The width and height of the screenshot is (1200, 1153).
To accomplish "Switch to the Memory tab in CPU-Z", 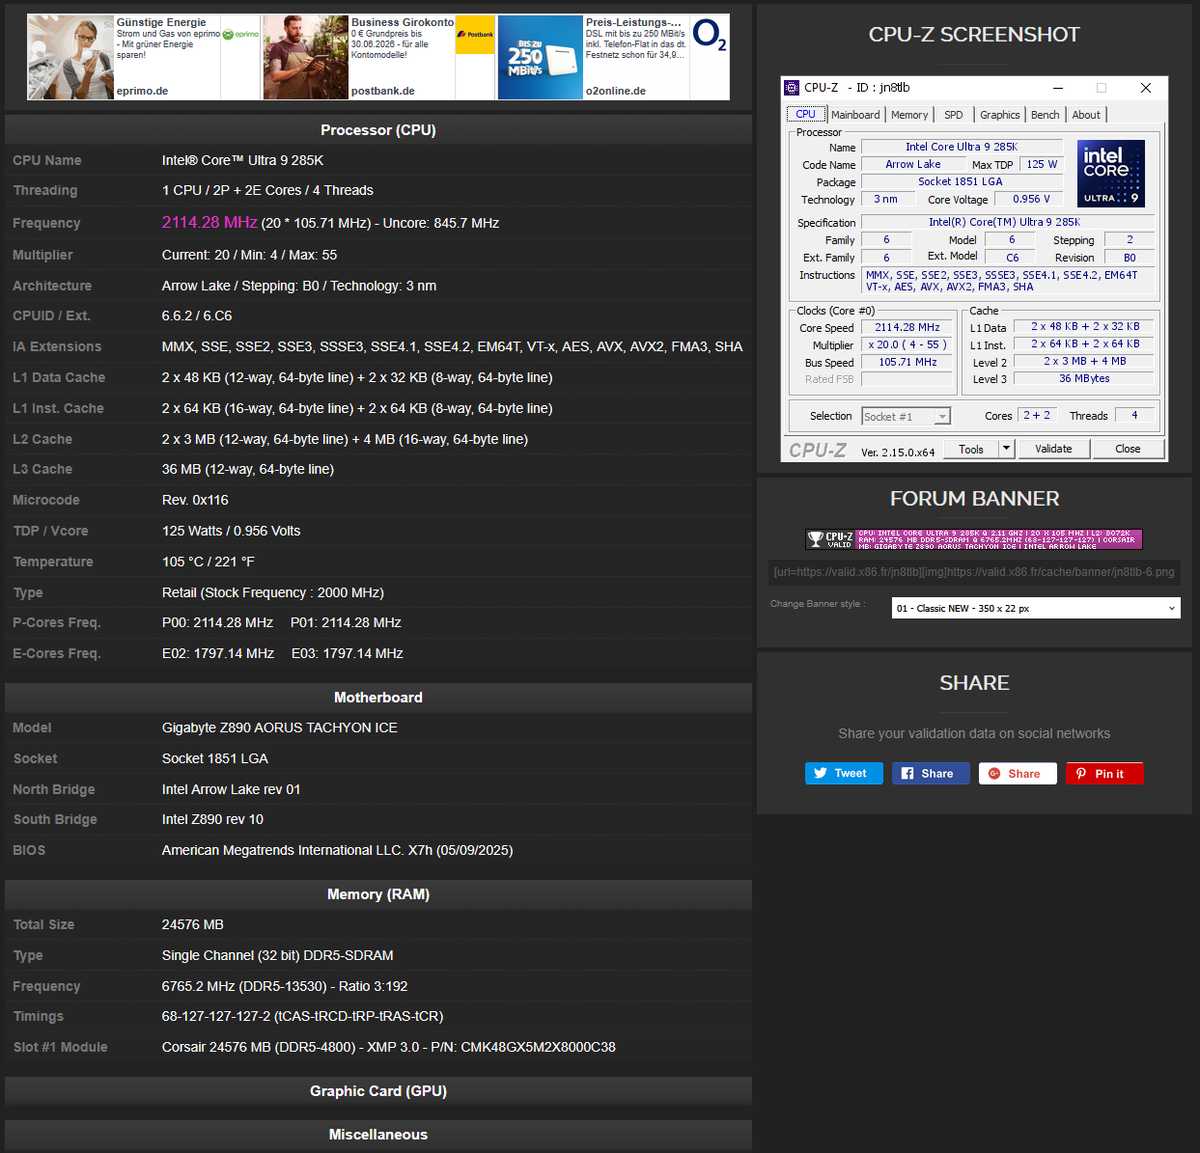I will [x=909, y=114].
